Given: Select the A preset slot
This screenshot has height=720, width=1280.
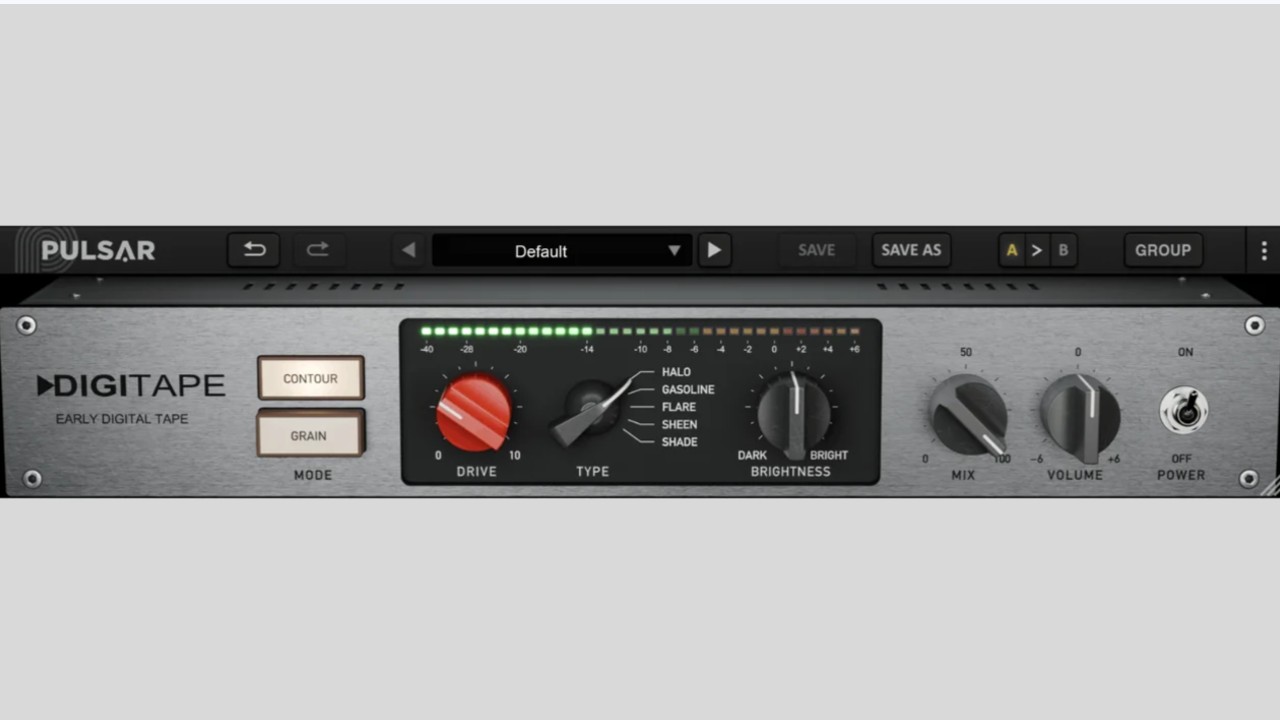Looking at the screenshot, I should [1012, 250].
